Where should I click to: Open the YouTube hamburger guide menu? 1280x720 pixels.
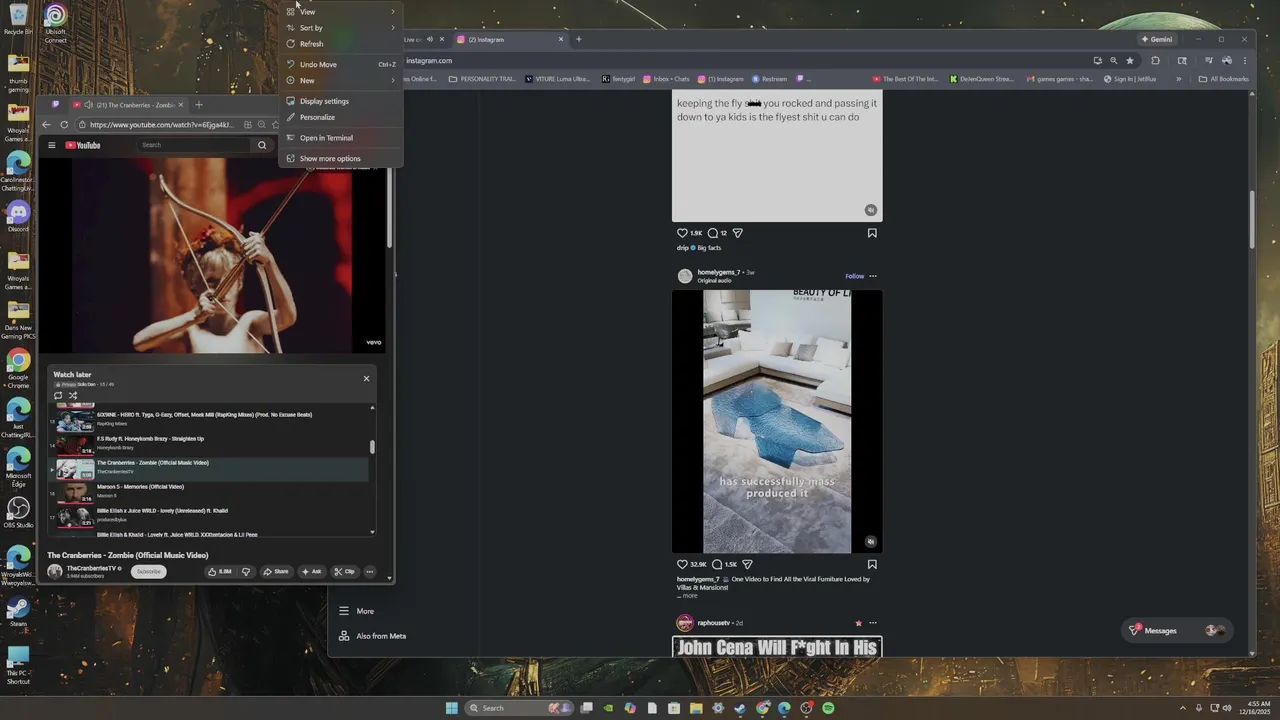pyautogui.click(x=52, y=145)
